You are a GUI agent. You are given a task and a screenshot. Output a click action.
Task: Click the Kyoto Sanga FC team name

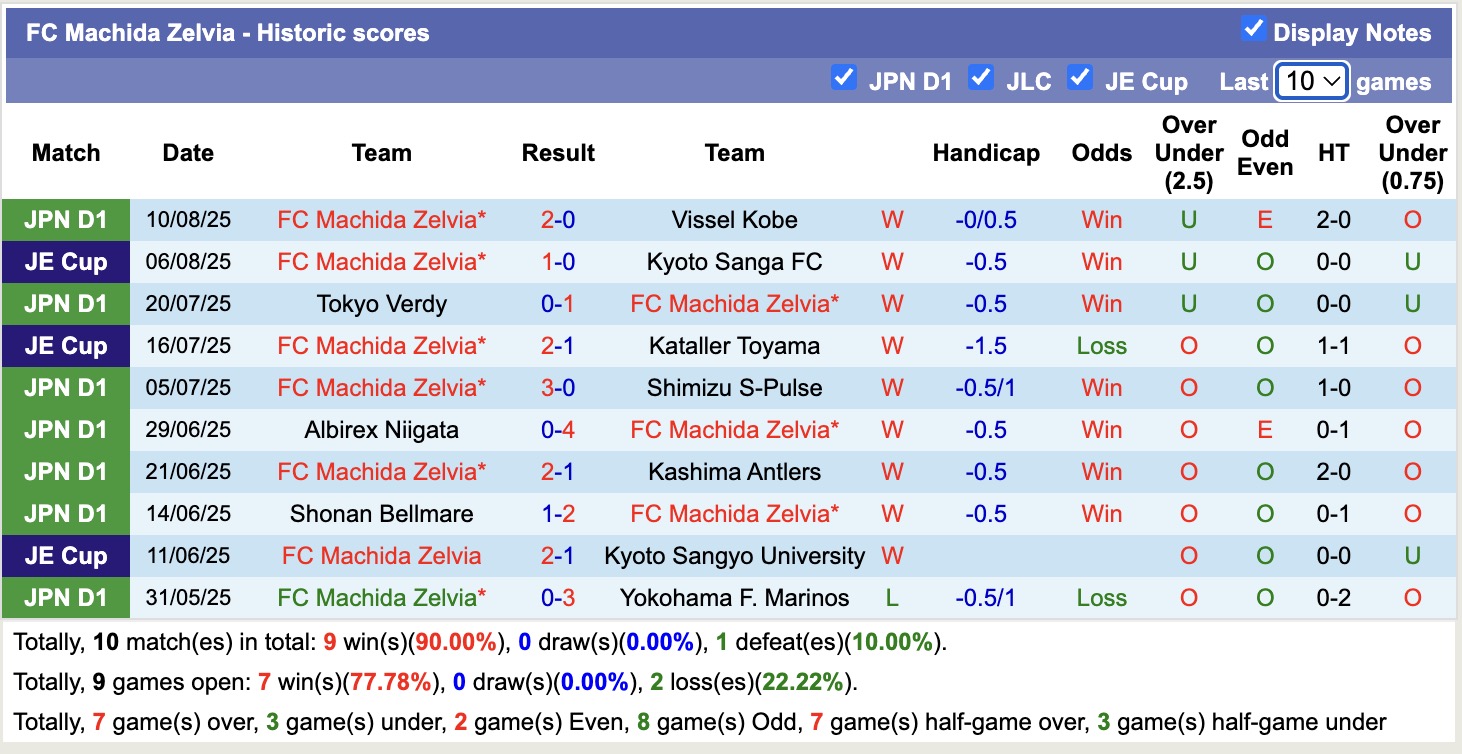coord(734,261)
